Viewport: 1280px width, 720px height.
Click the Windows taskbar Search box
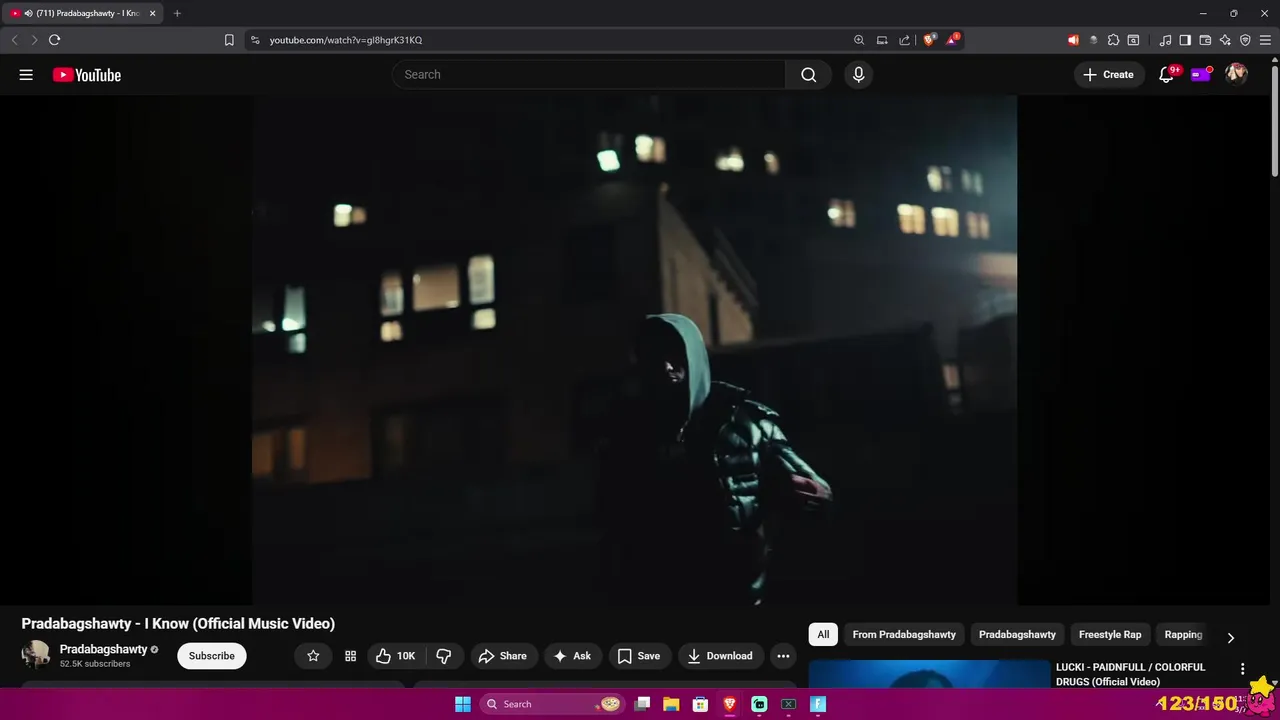pos(553,704)
